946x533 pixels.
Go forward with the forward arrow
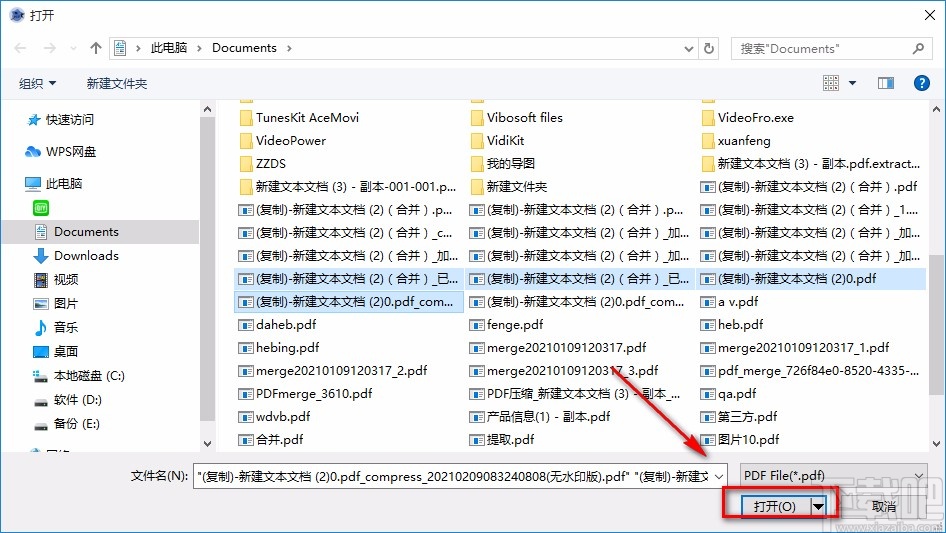[50, 48]
